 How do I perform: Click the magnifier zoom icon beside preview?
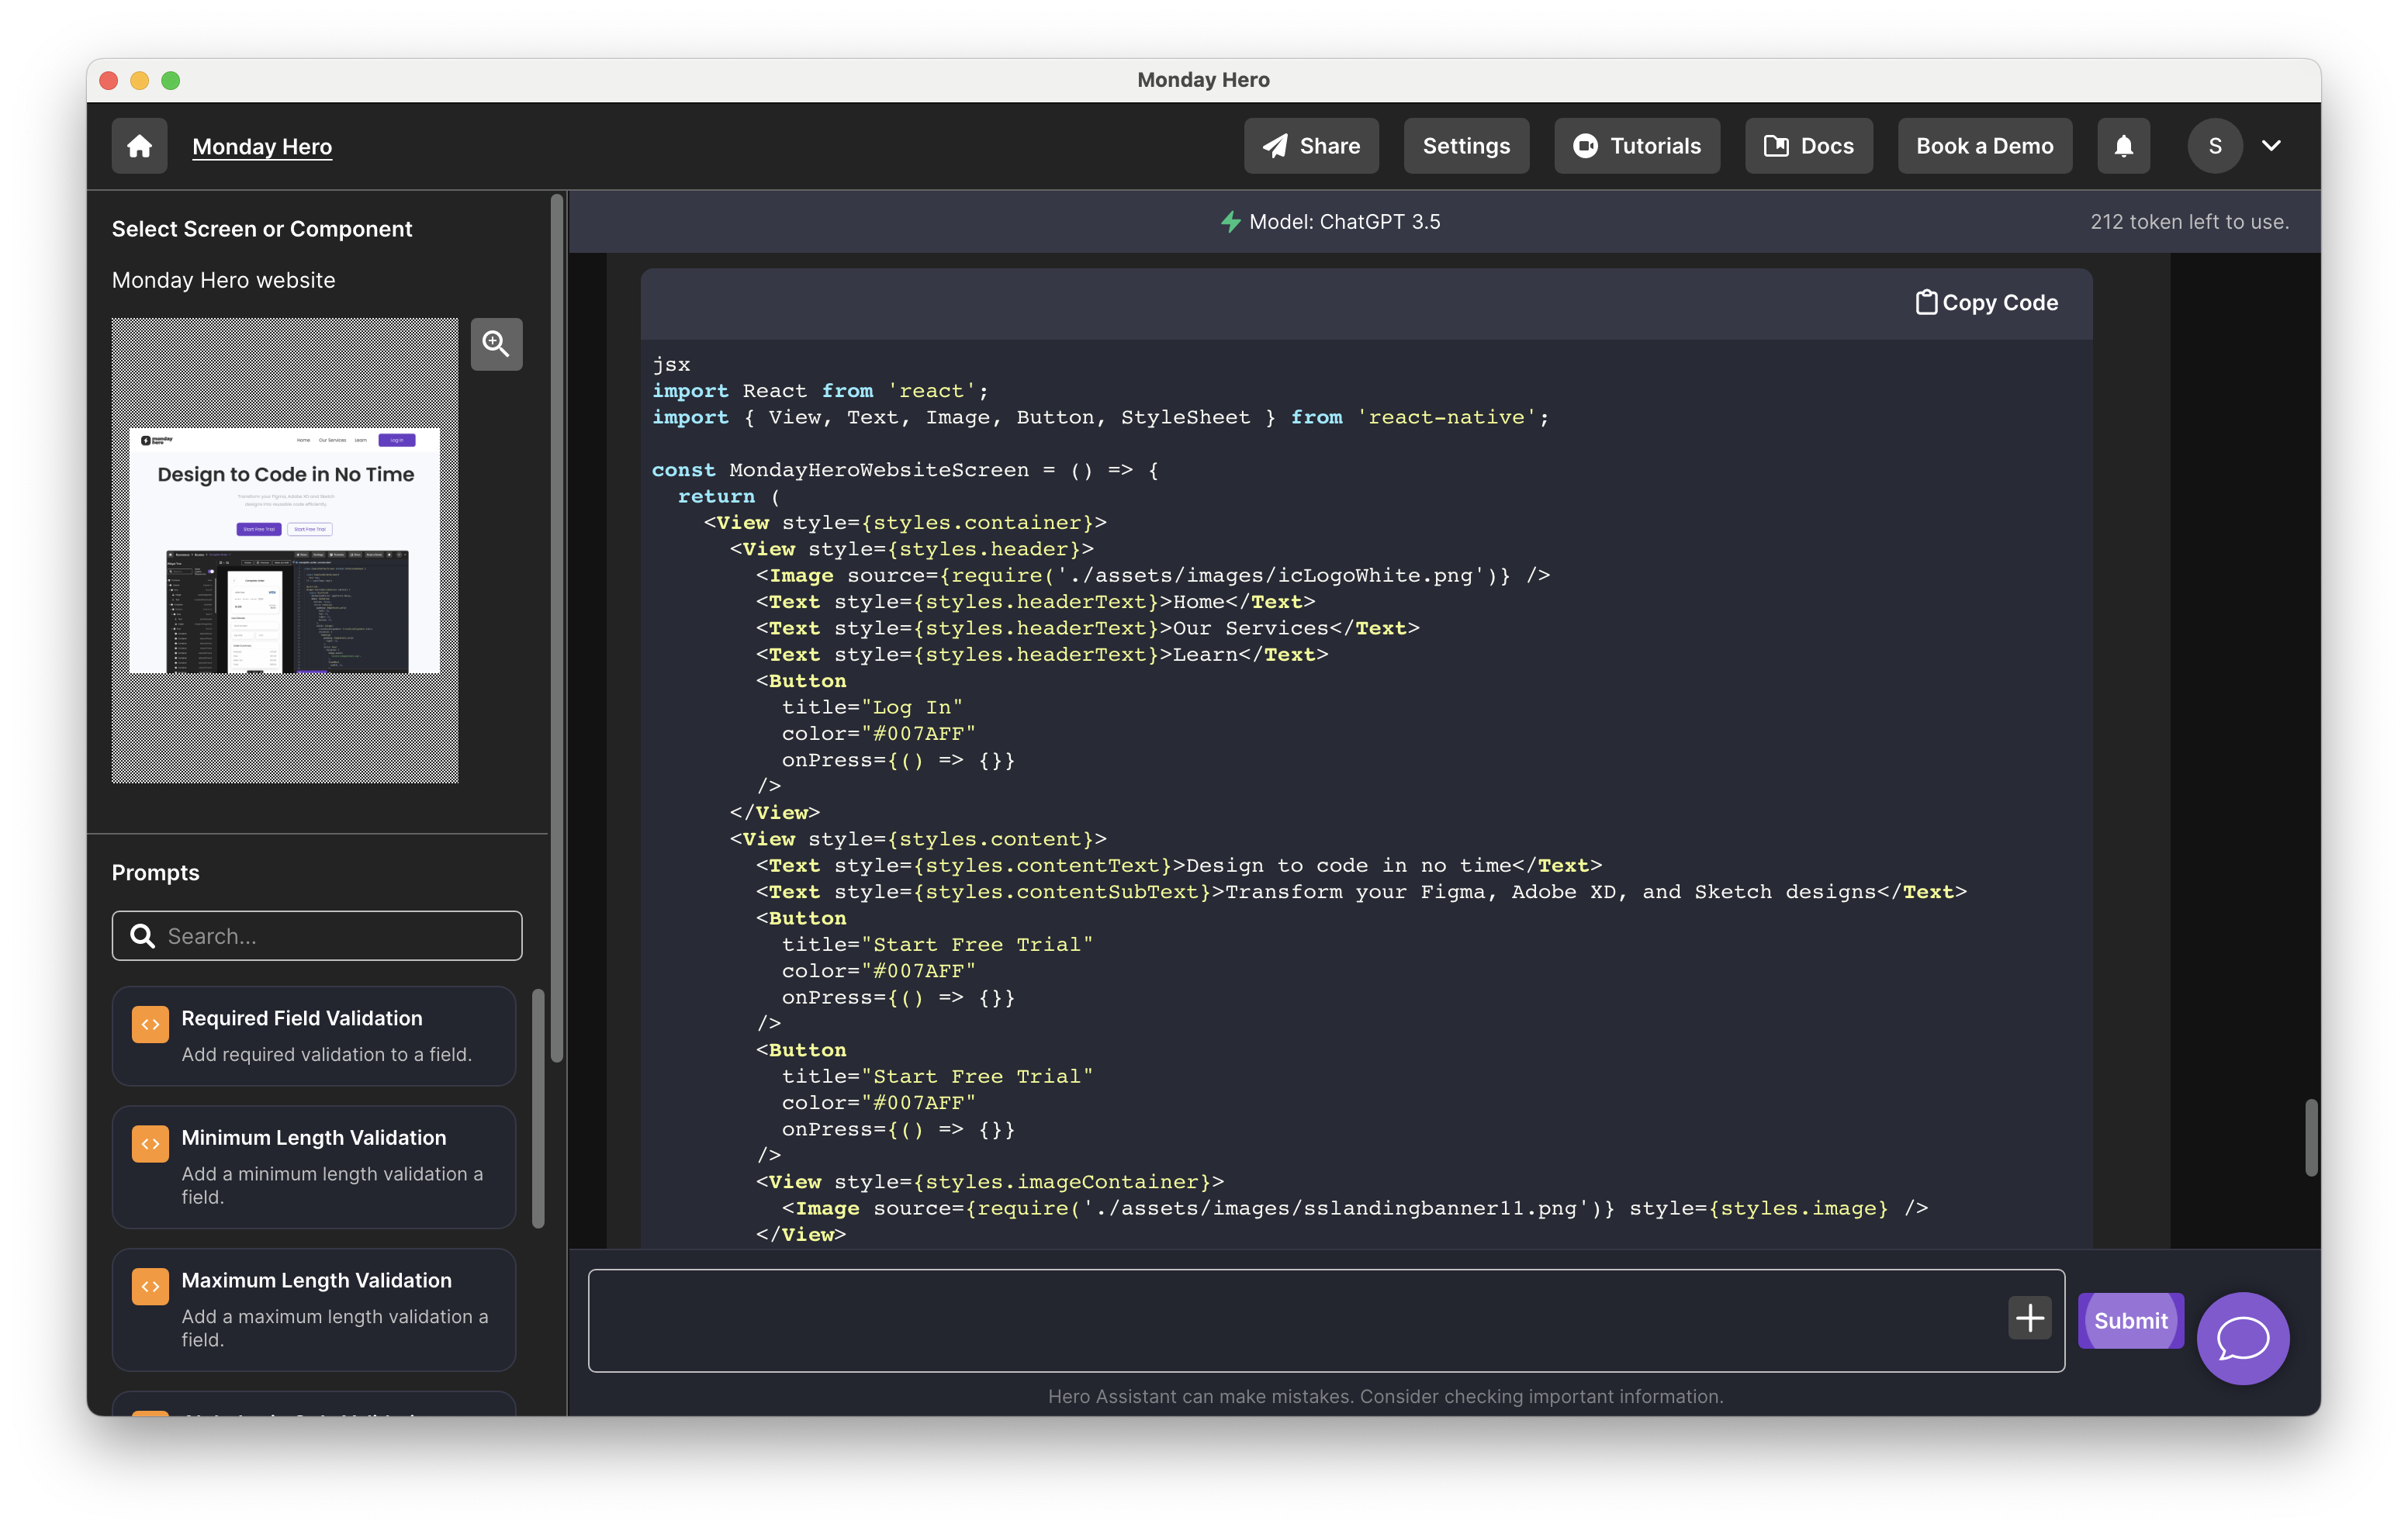[496, 344]
